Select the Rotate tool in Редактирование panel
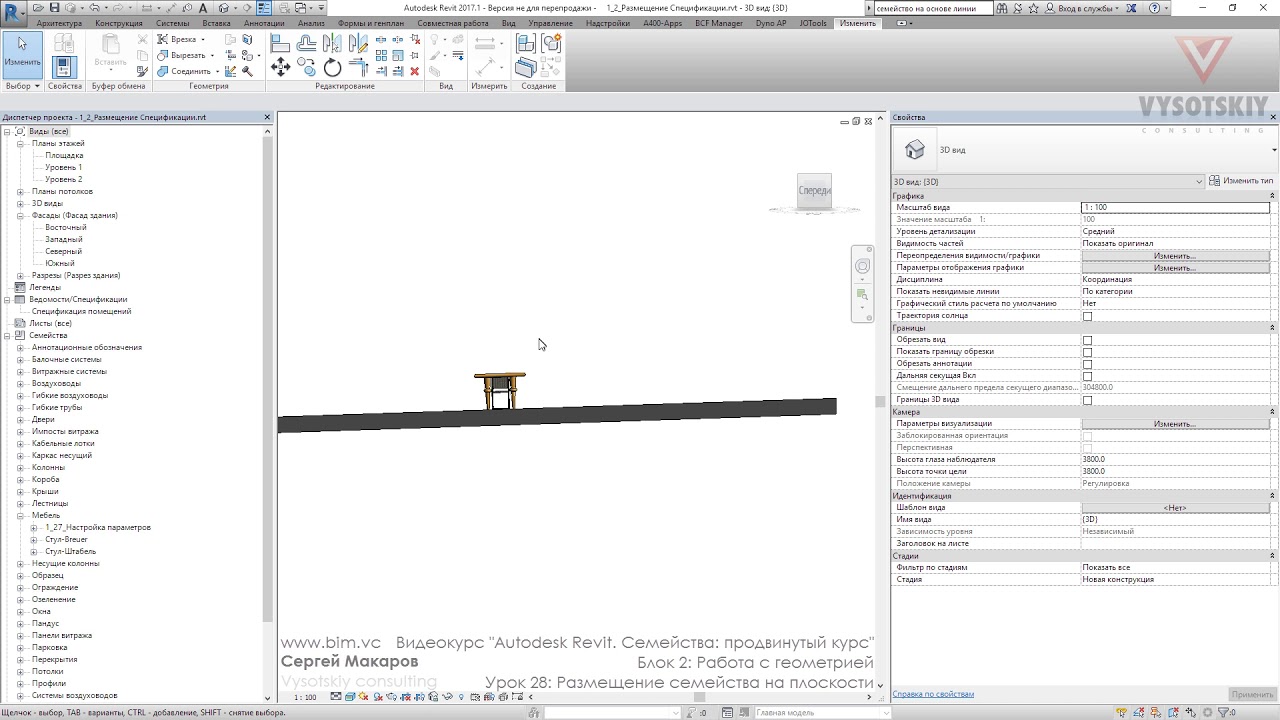This screenshot has height=720, width=1280. (332, 67)
